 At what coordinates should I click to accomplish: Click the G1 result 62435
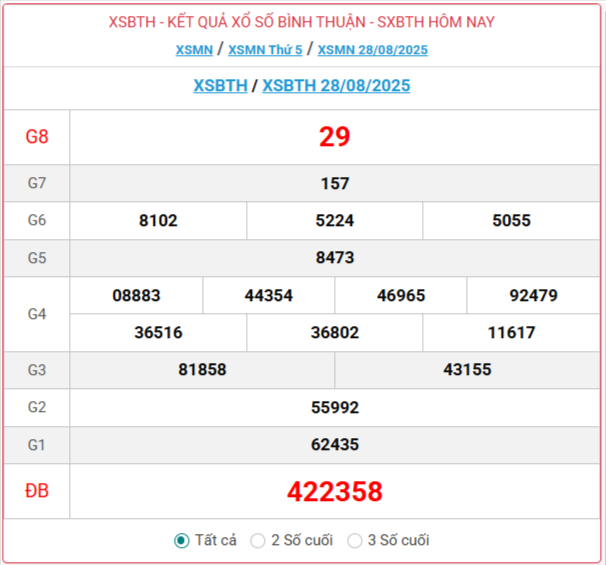tap(335, 445)
